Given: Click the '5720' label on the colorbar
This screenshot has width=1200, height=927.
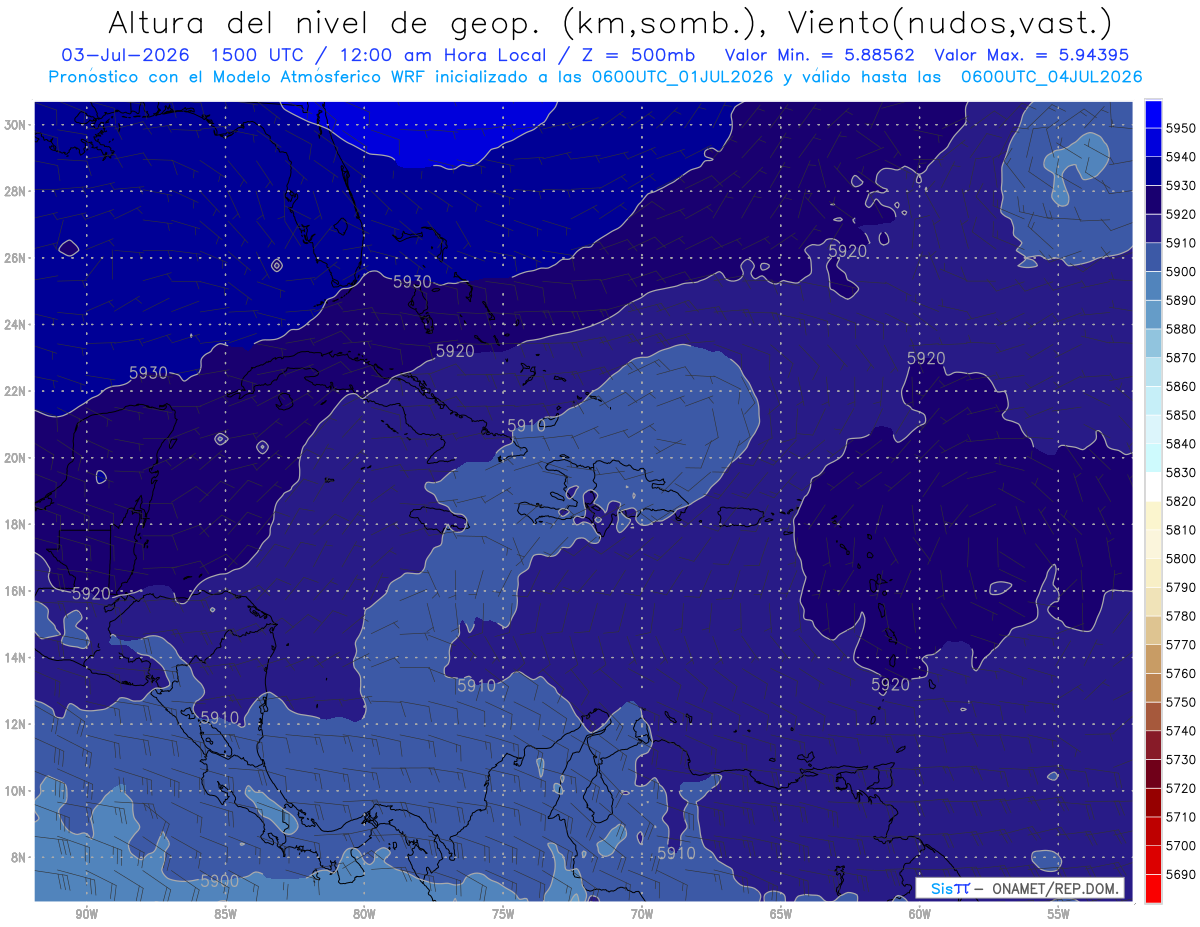Looking at the screenshot, I should coord(1181,788).
